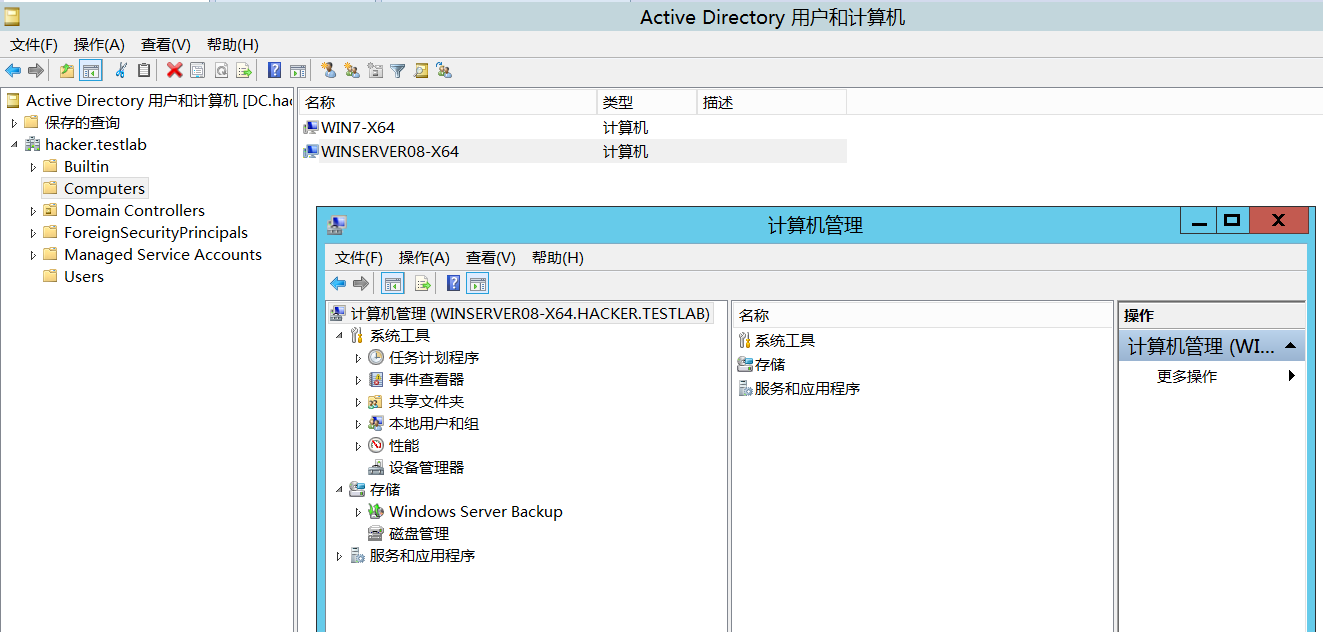Select 磁盘管理 in the Computer Management tree
The image size is (1323, 632).
point(418,534)
